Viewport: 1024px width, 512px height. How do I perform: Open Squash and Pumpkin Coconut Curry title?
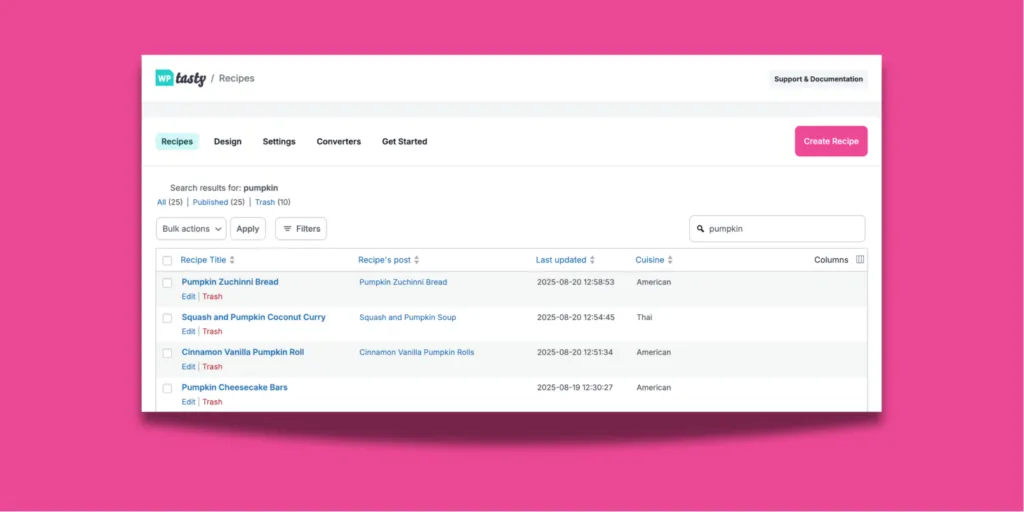pyautogui.click(x=253, y=317)
